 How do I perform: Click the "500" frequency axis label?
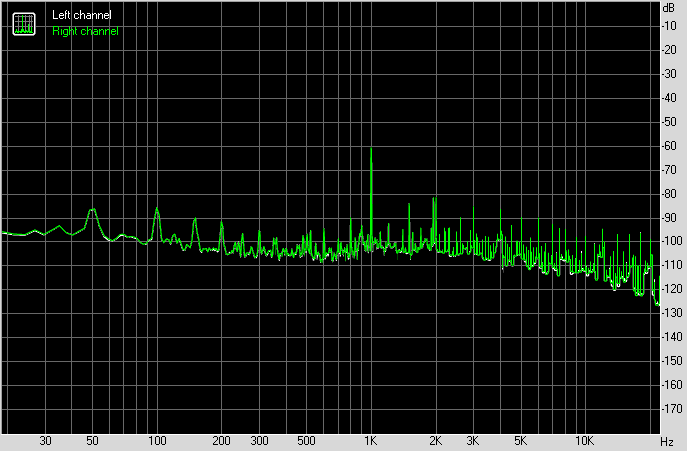pos(306,441)
